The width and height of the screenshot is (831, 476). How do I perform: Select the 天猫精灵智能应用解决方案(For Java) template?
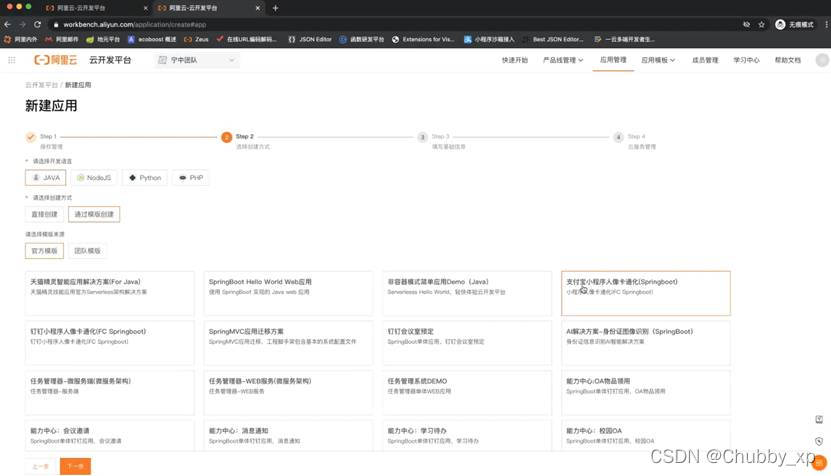point(110,293)
